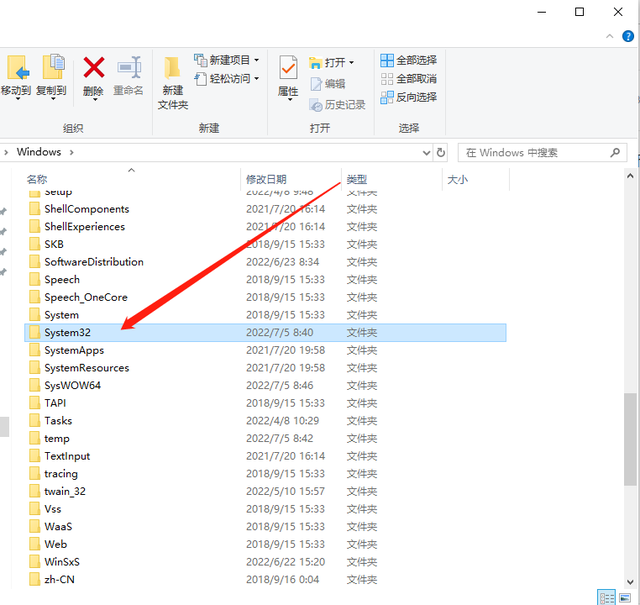Switch to details view icon
640x605 pixels.
coord(606,597)
